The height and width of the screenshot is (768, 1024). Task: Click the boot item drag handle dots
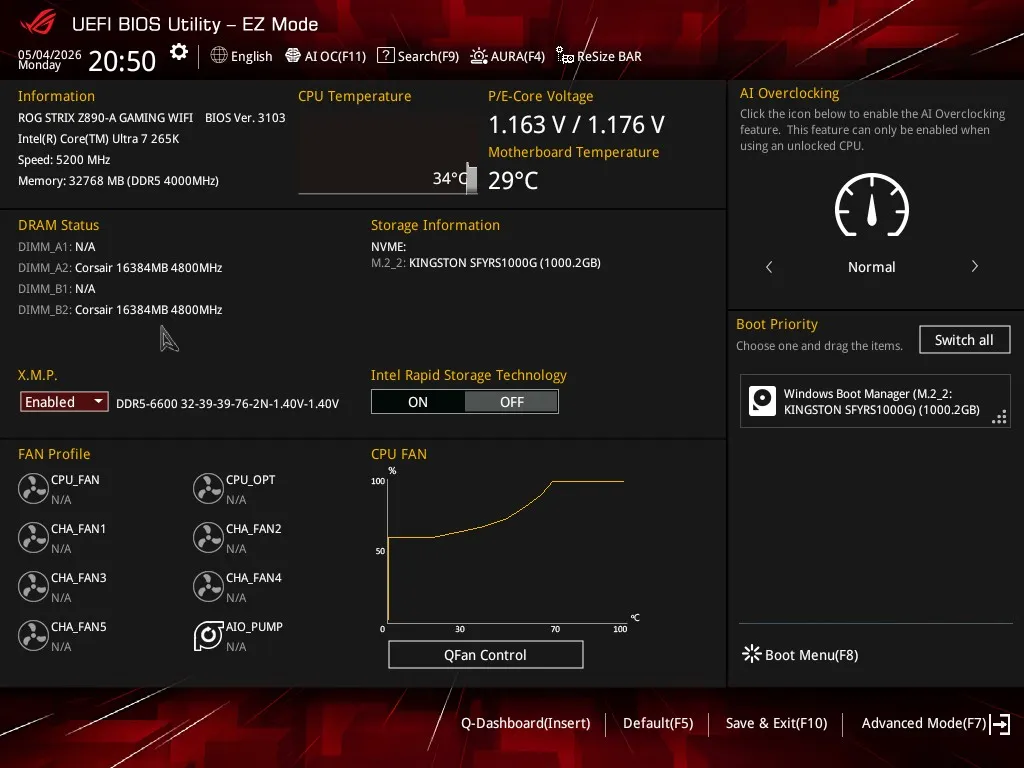pos(999,417)
